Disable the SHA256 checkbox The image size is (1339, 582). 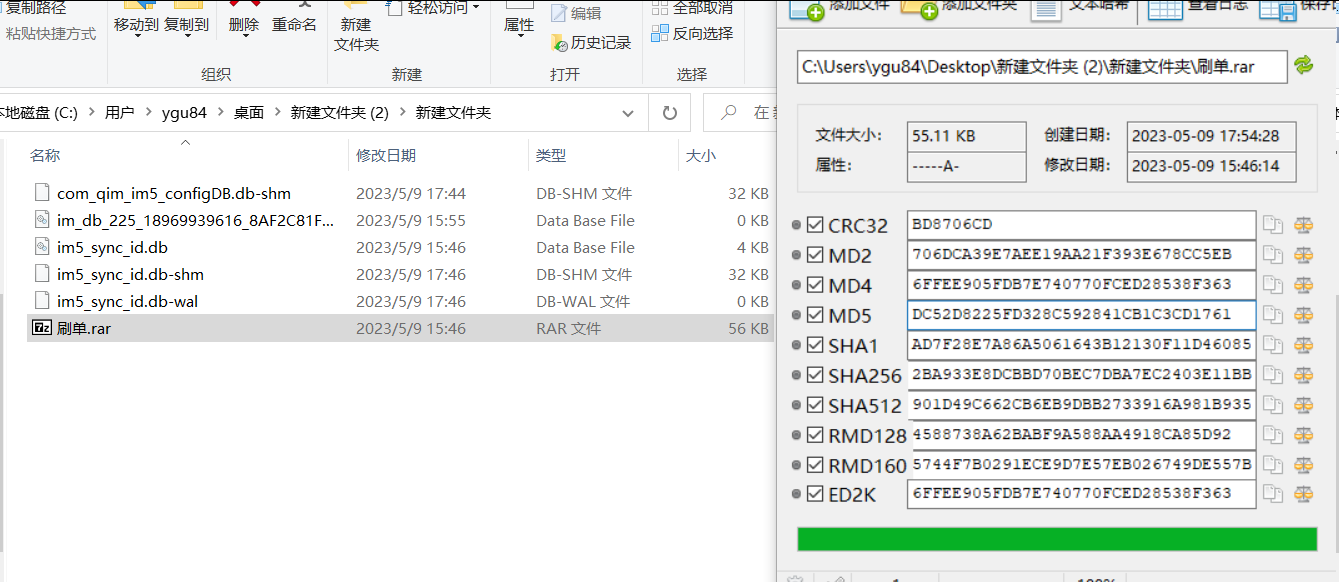click(x=816, y=374)
